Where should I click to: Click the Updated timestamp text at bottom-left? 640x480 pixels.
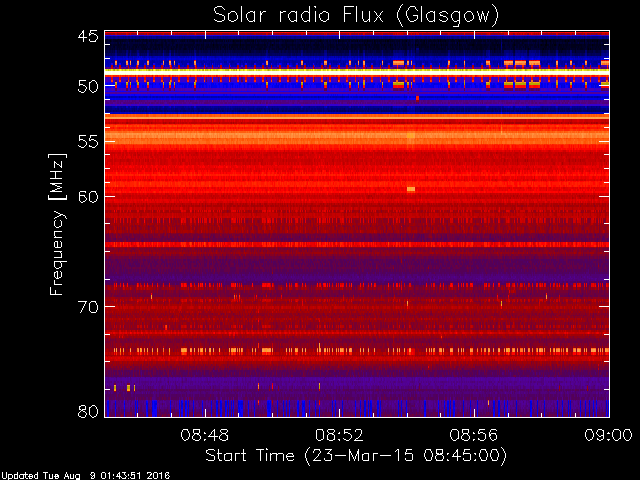85,476
